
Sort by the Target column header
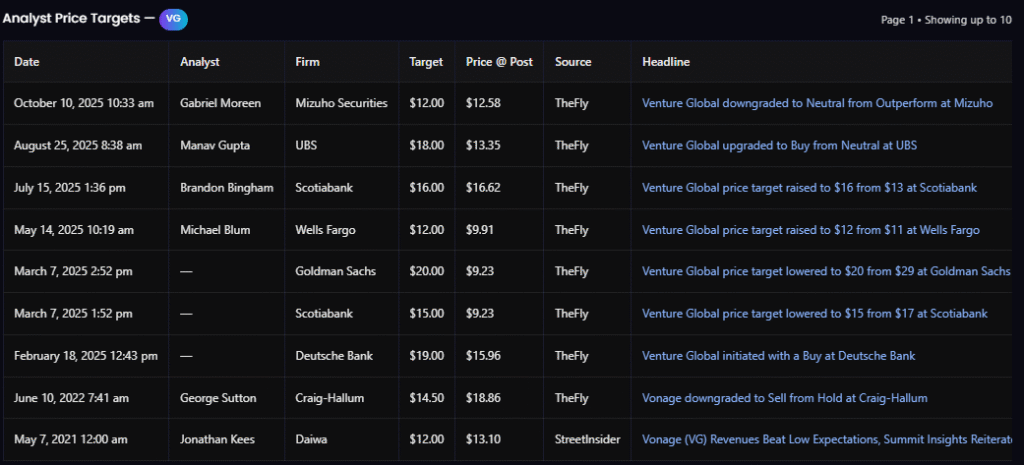coord(426,62)
